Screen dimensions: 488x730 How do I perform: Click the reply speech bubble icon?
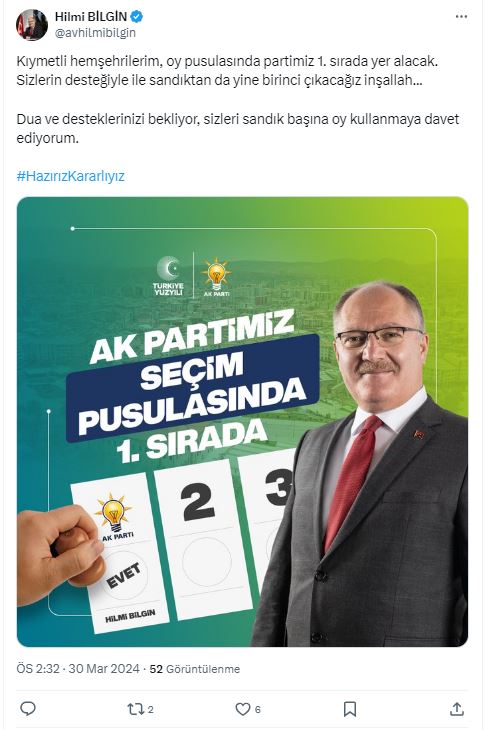click(28, 709)
